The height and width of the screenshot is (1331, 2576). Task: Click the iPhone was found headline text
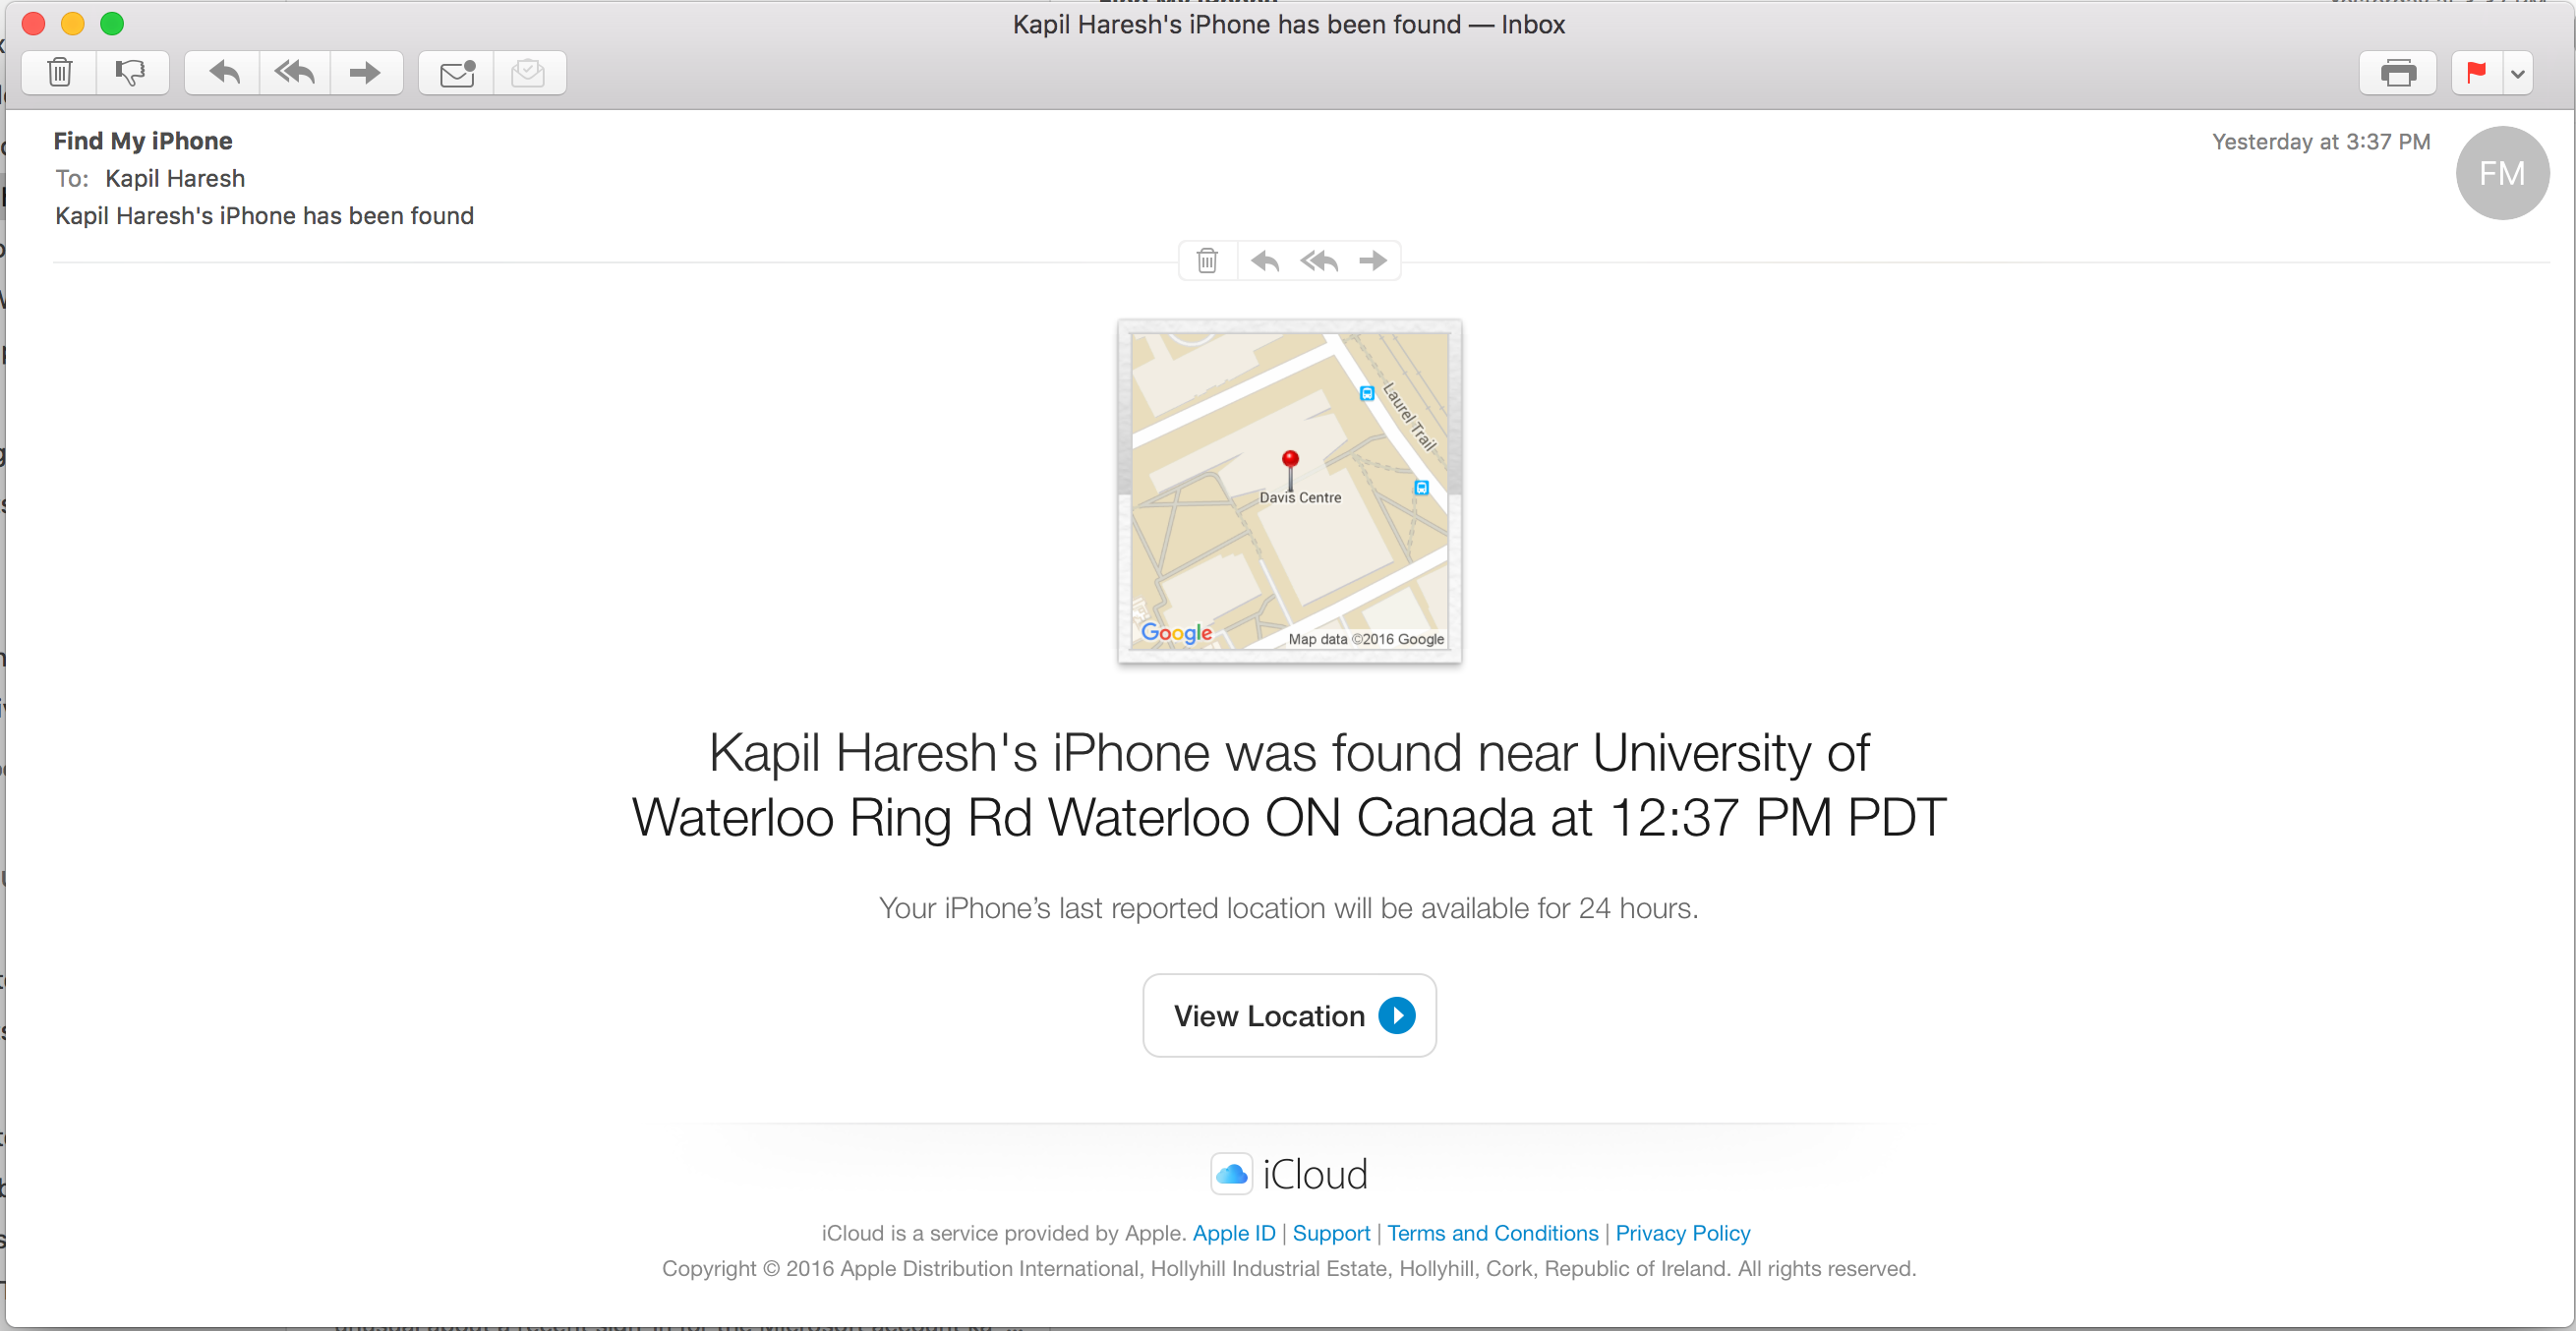(1289, 784)
